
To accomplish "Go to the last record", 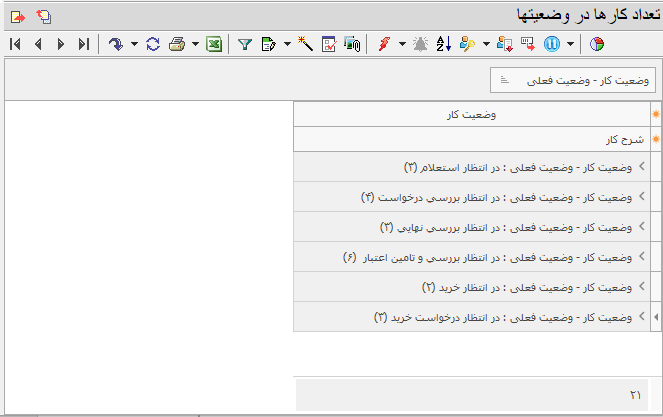I will tap(83, 44).
